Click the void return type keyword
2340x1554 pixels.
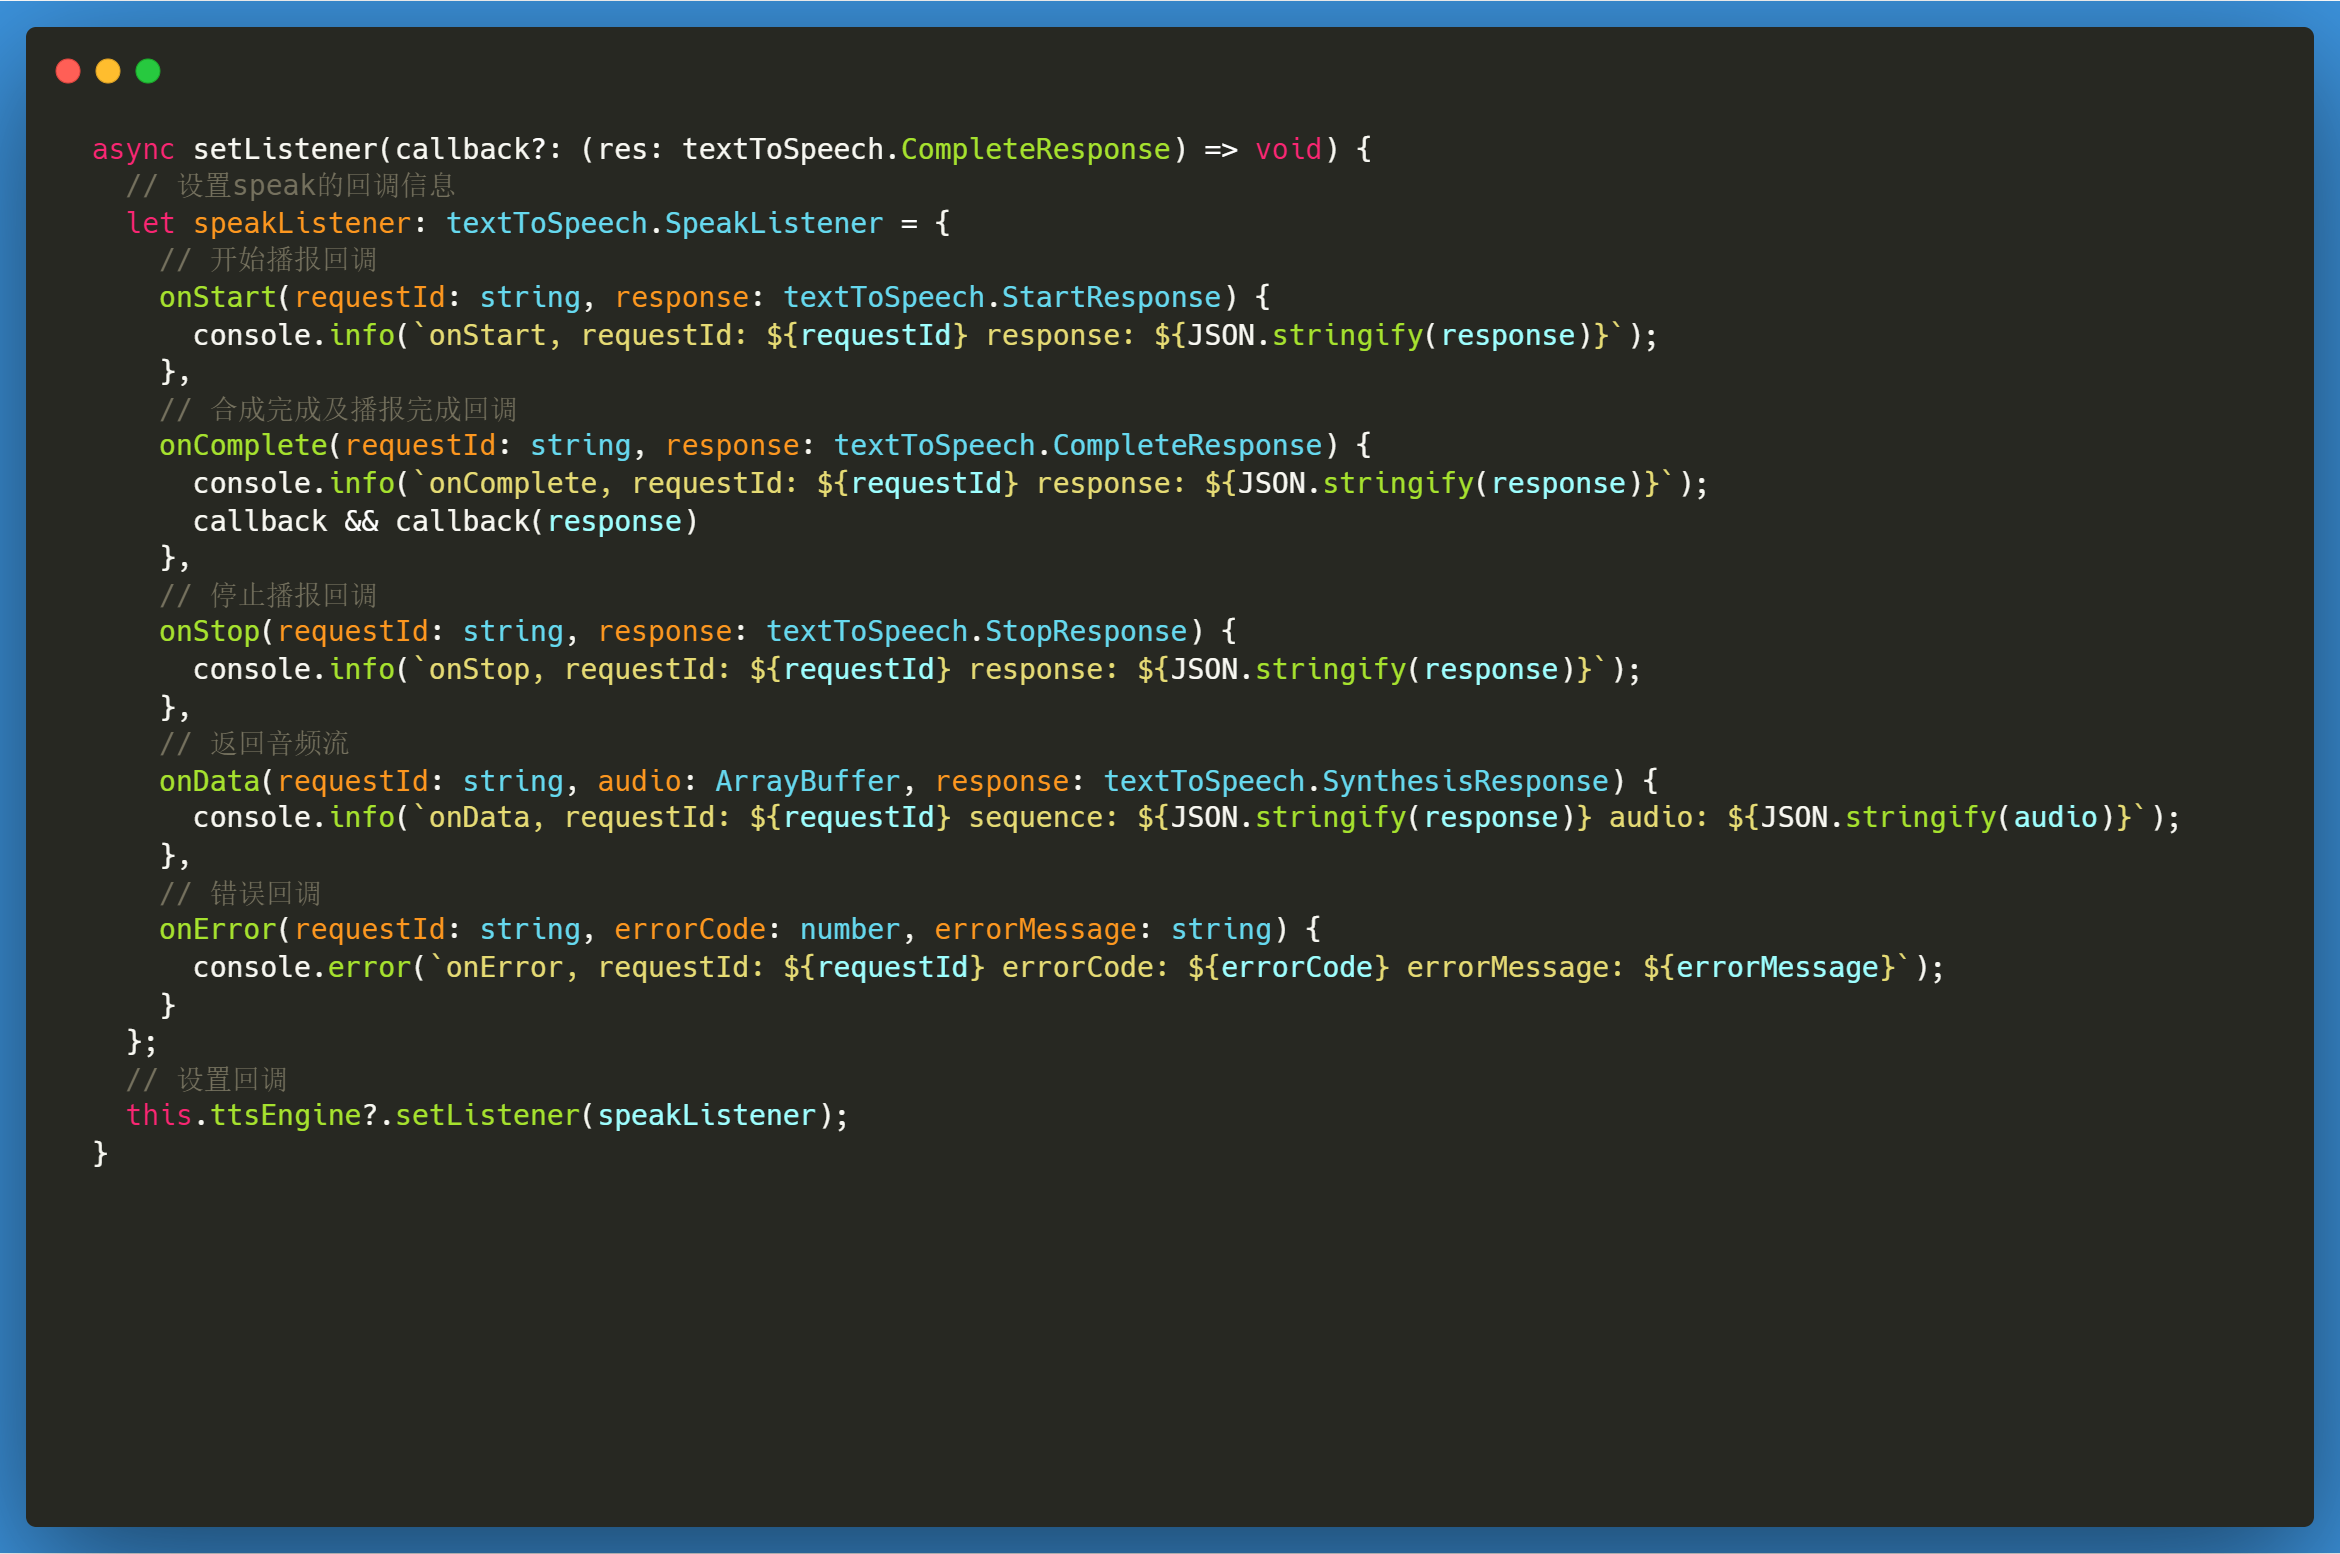click(1288, 149)
